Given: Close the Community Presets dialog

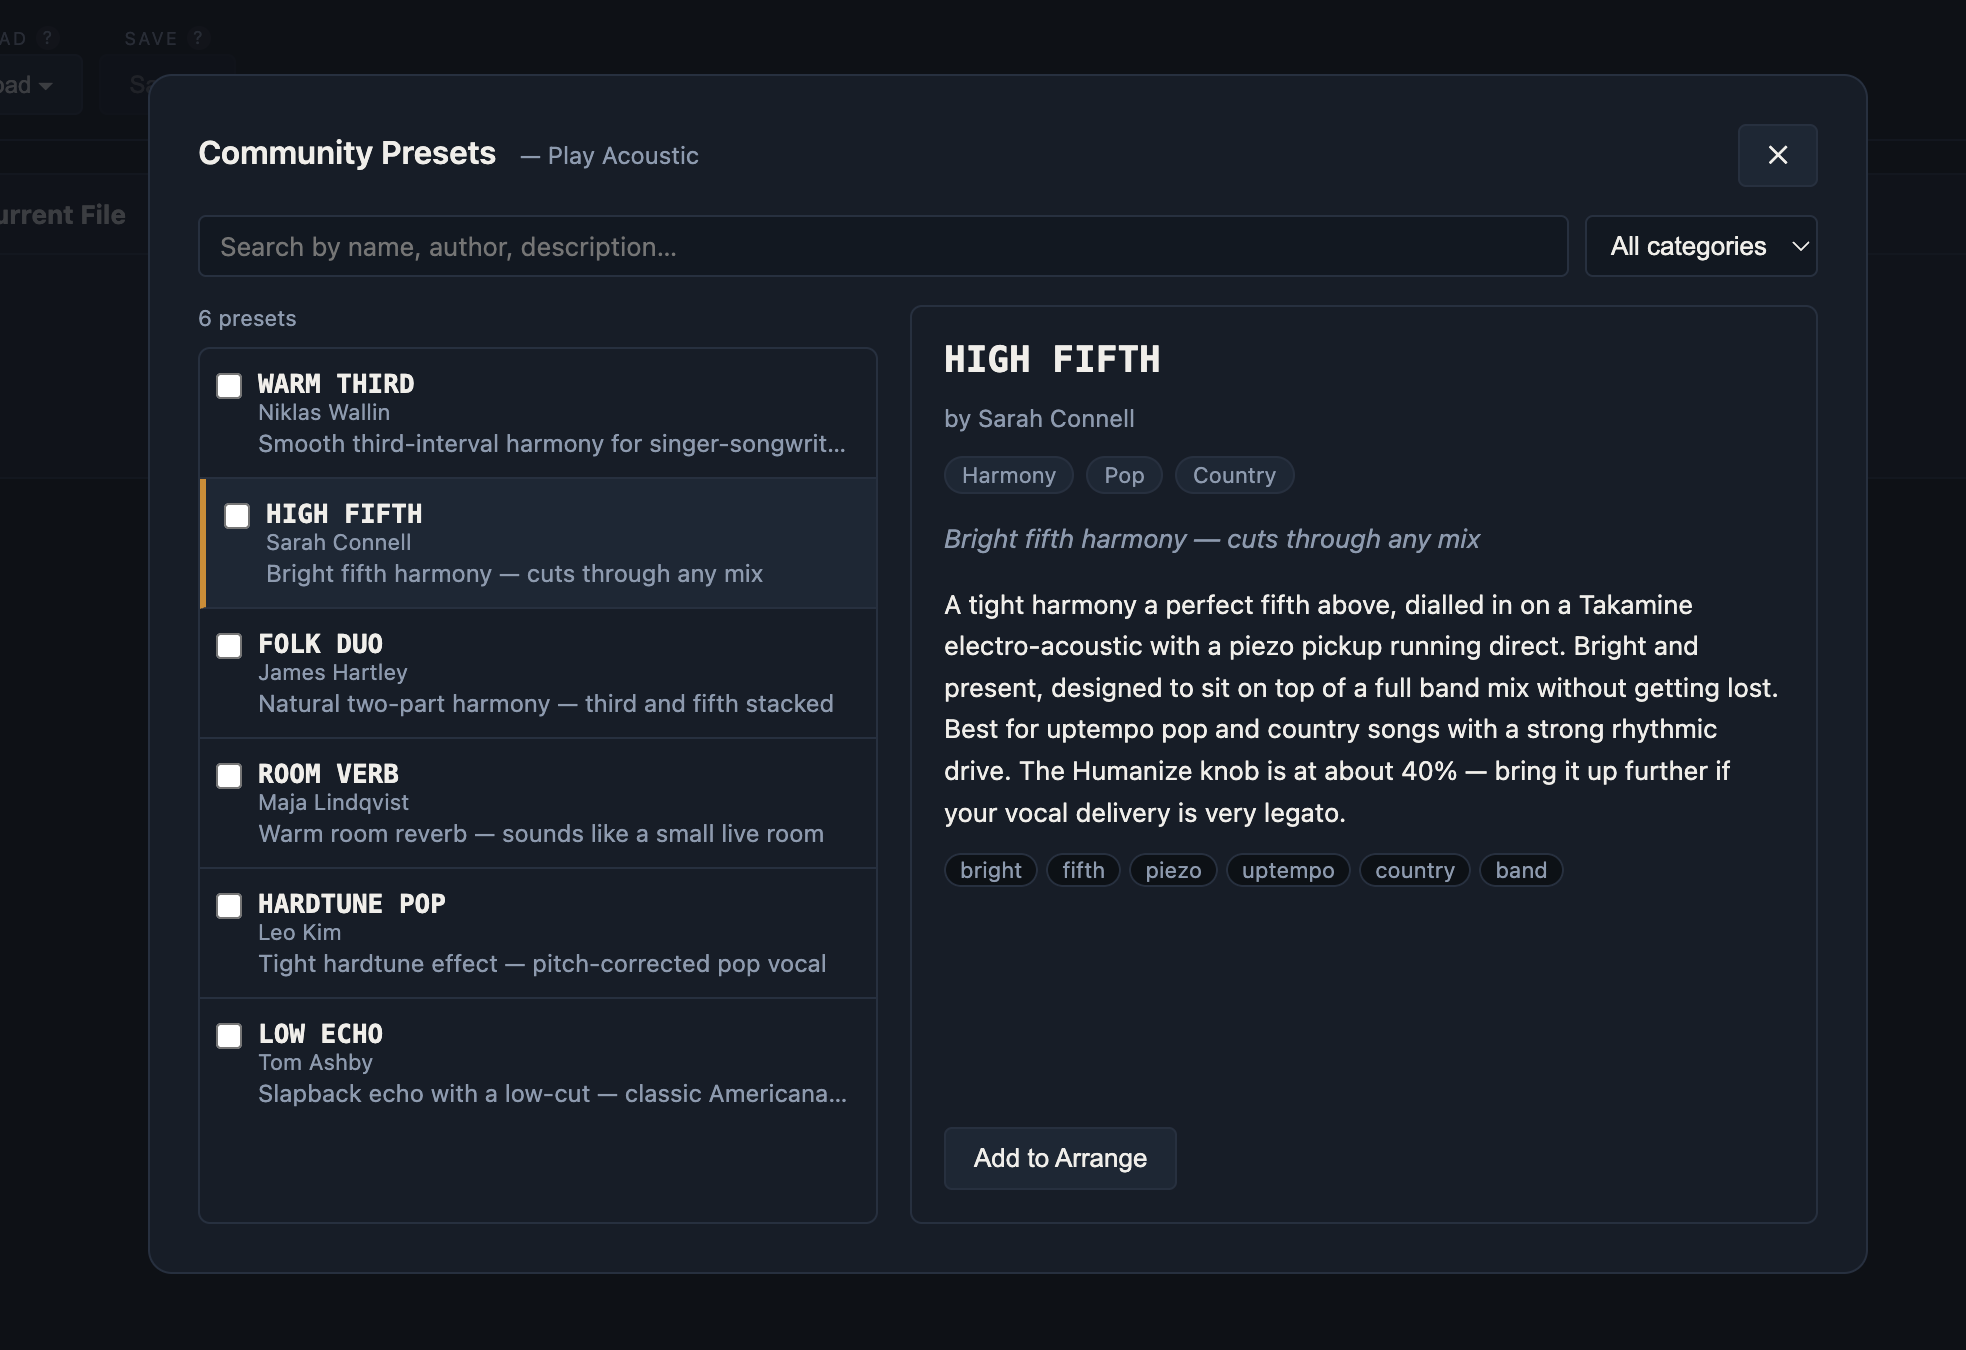Looking at the screenshot, I should pos(1777,155).
